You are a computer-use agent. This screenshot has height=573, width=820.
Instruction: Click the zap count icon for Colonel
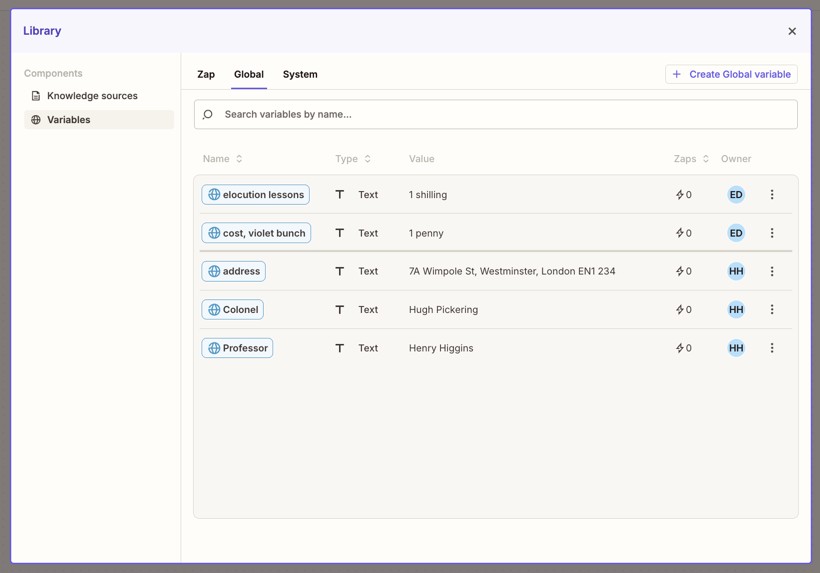click(680, 310)
